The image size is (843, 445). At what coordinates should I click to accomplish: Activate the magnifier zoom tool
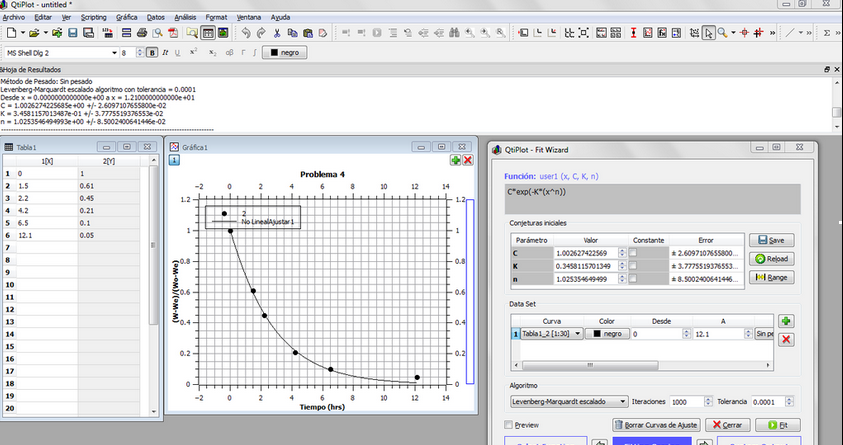[723, 33]
